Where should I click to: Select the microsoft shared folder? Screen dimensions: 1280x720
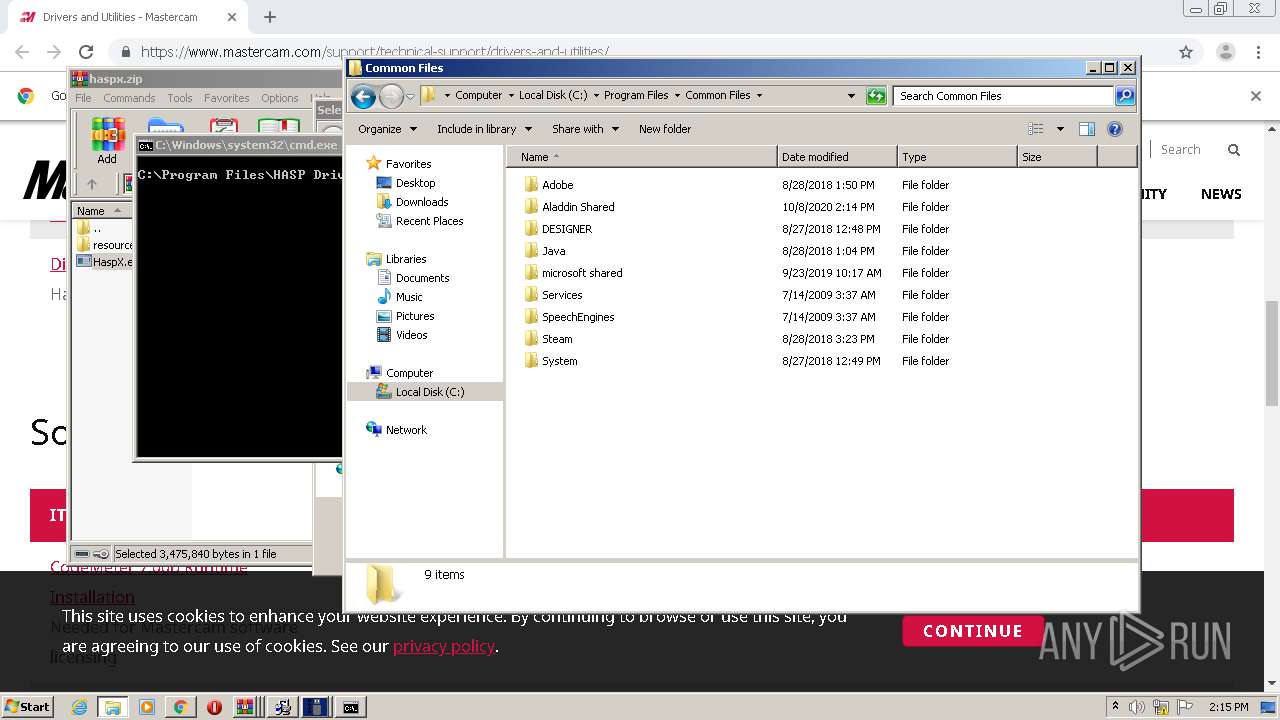pos(582,273)
